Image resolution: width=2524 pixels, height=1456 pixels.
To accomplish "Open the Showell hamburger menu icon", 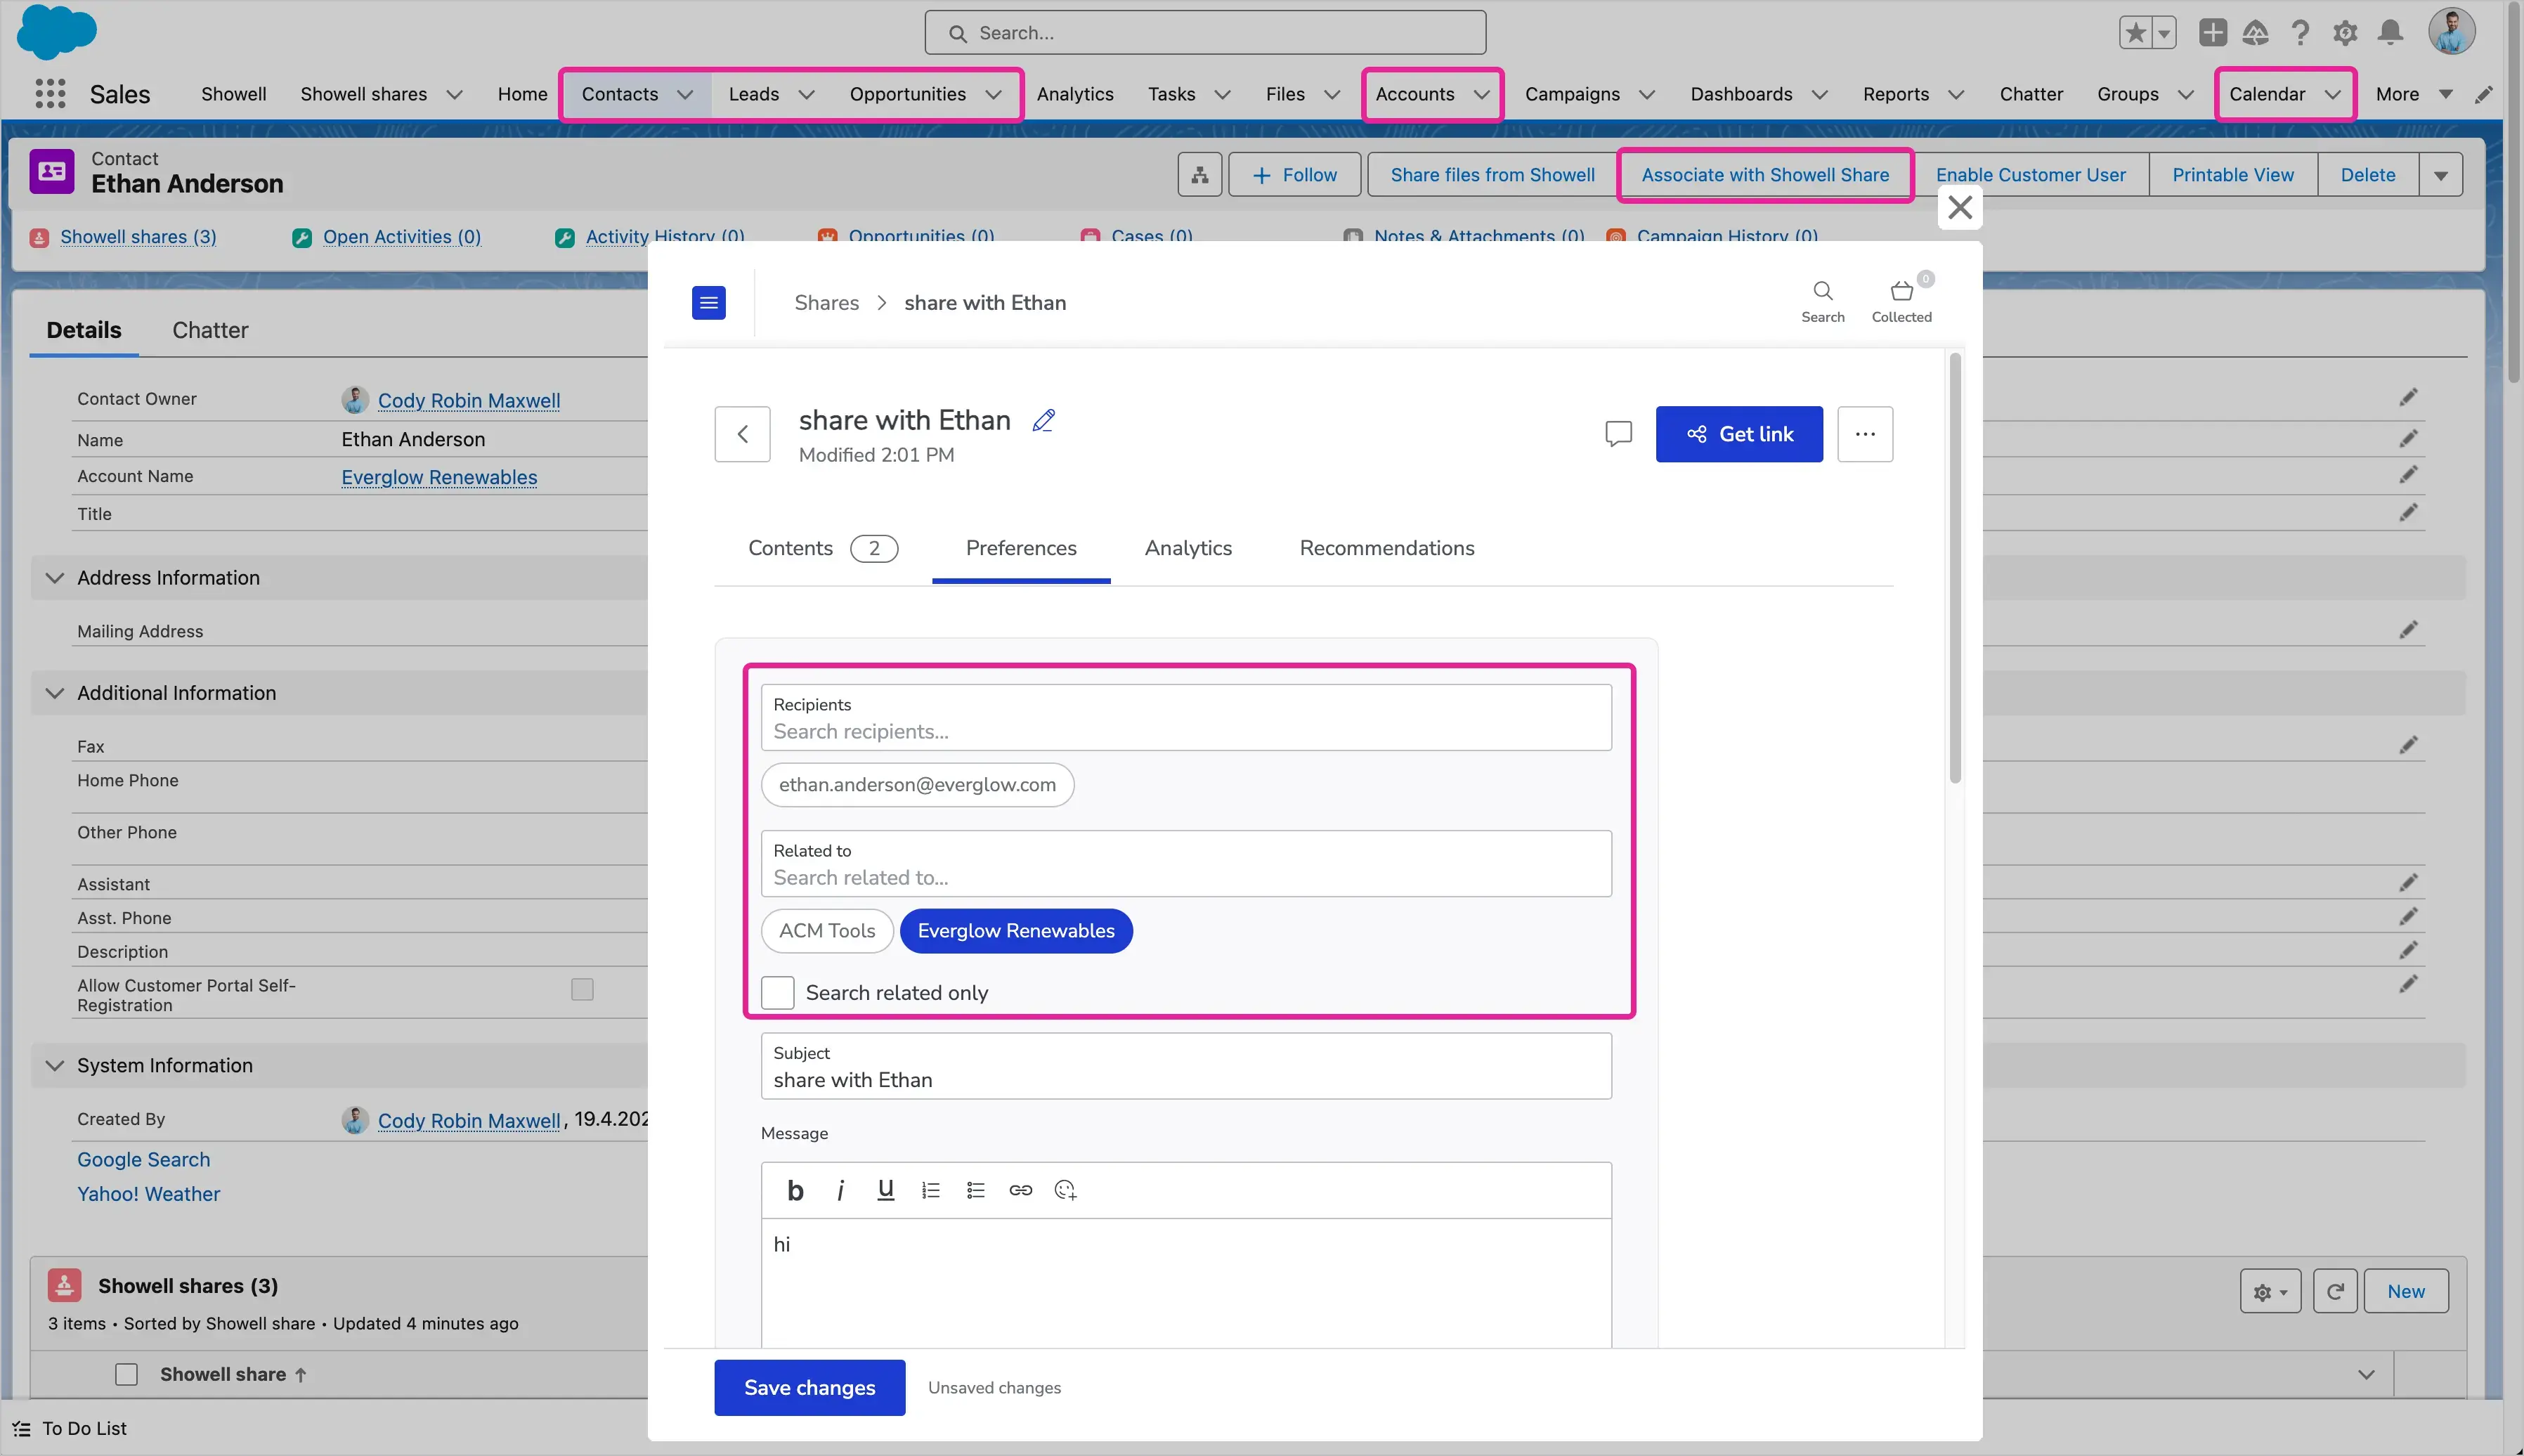I will tap(709, 302).
